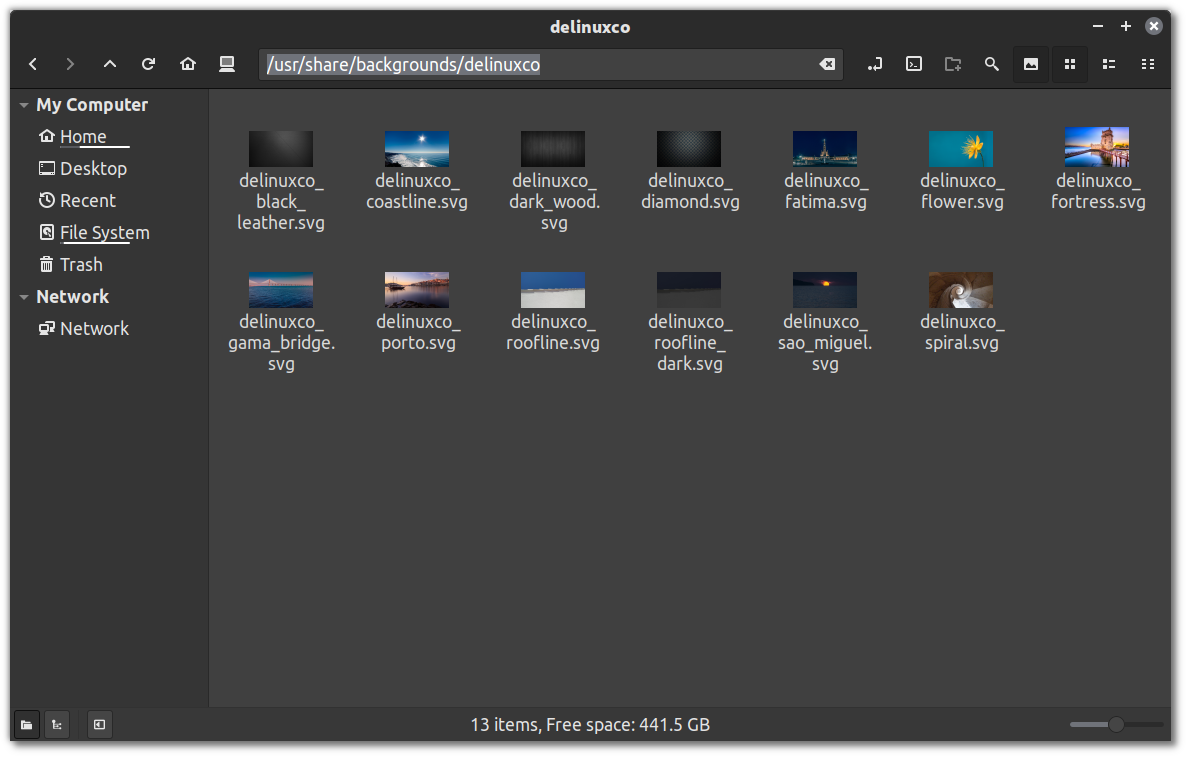Adjust the icon zoom slider
Image resolution: width=1187 pixels, height=757 pixels.
point(1115,723)
